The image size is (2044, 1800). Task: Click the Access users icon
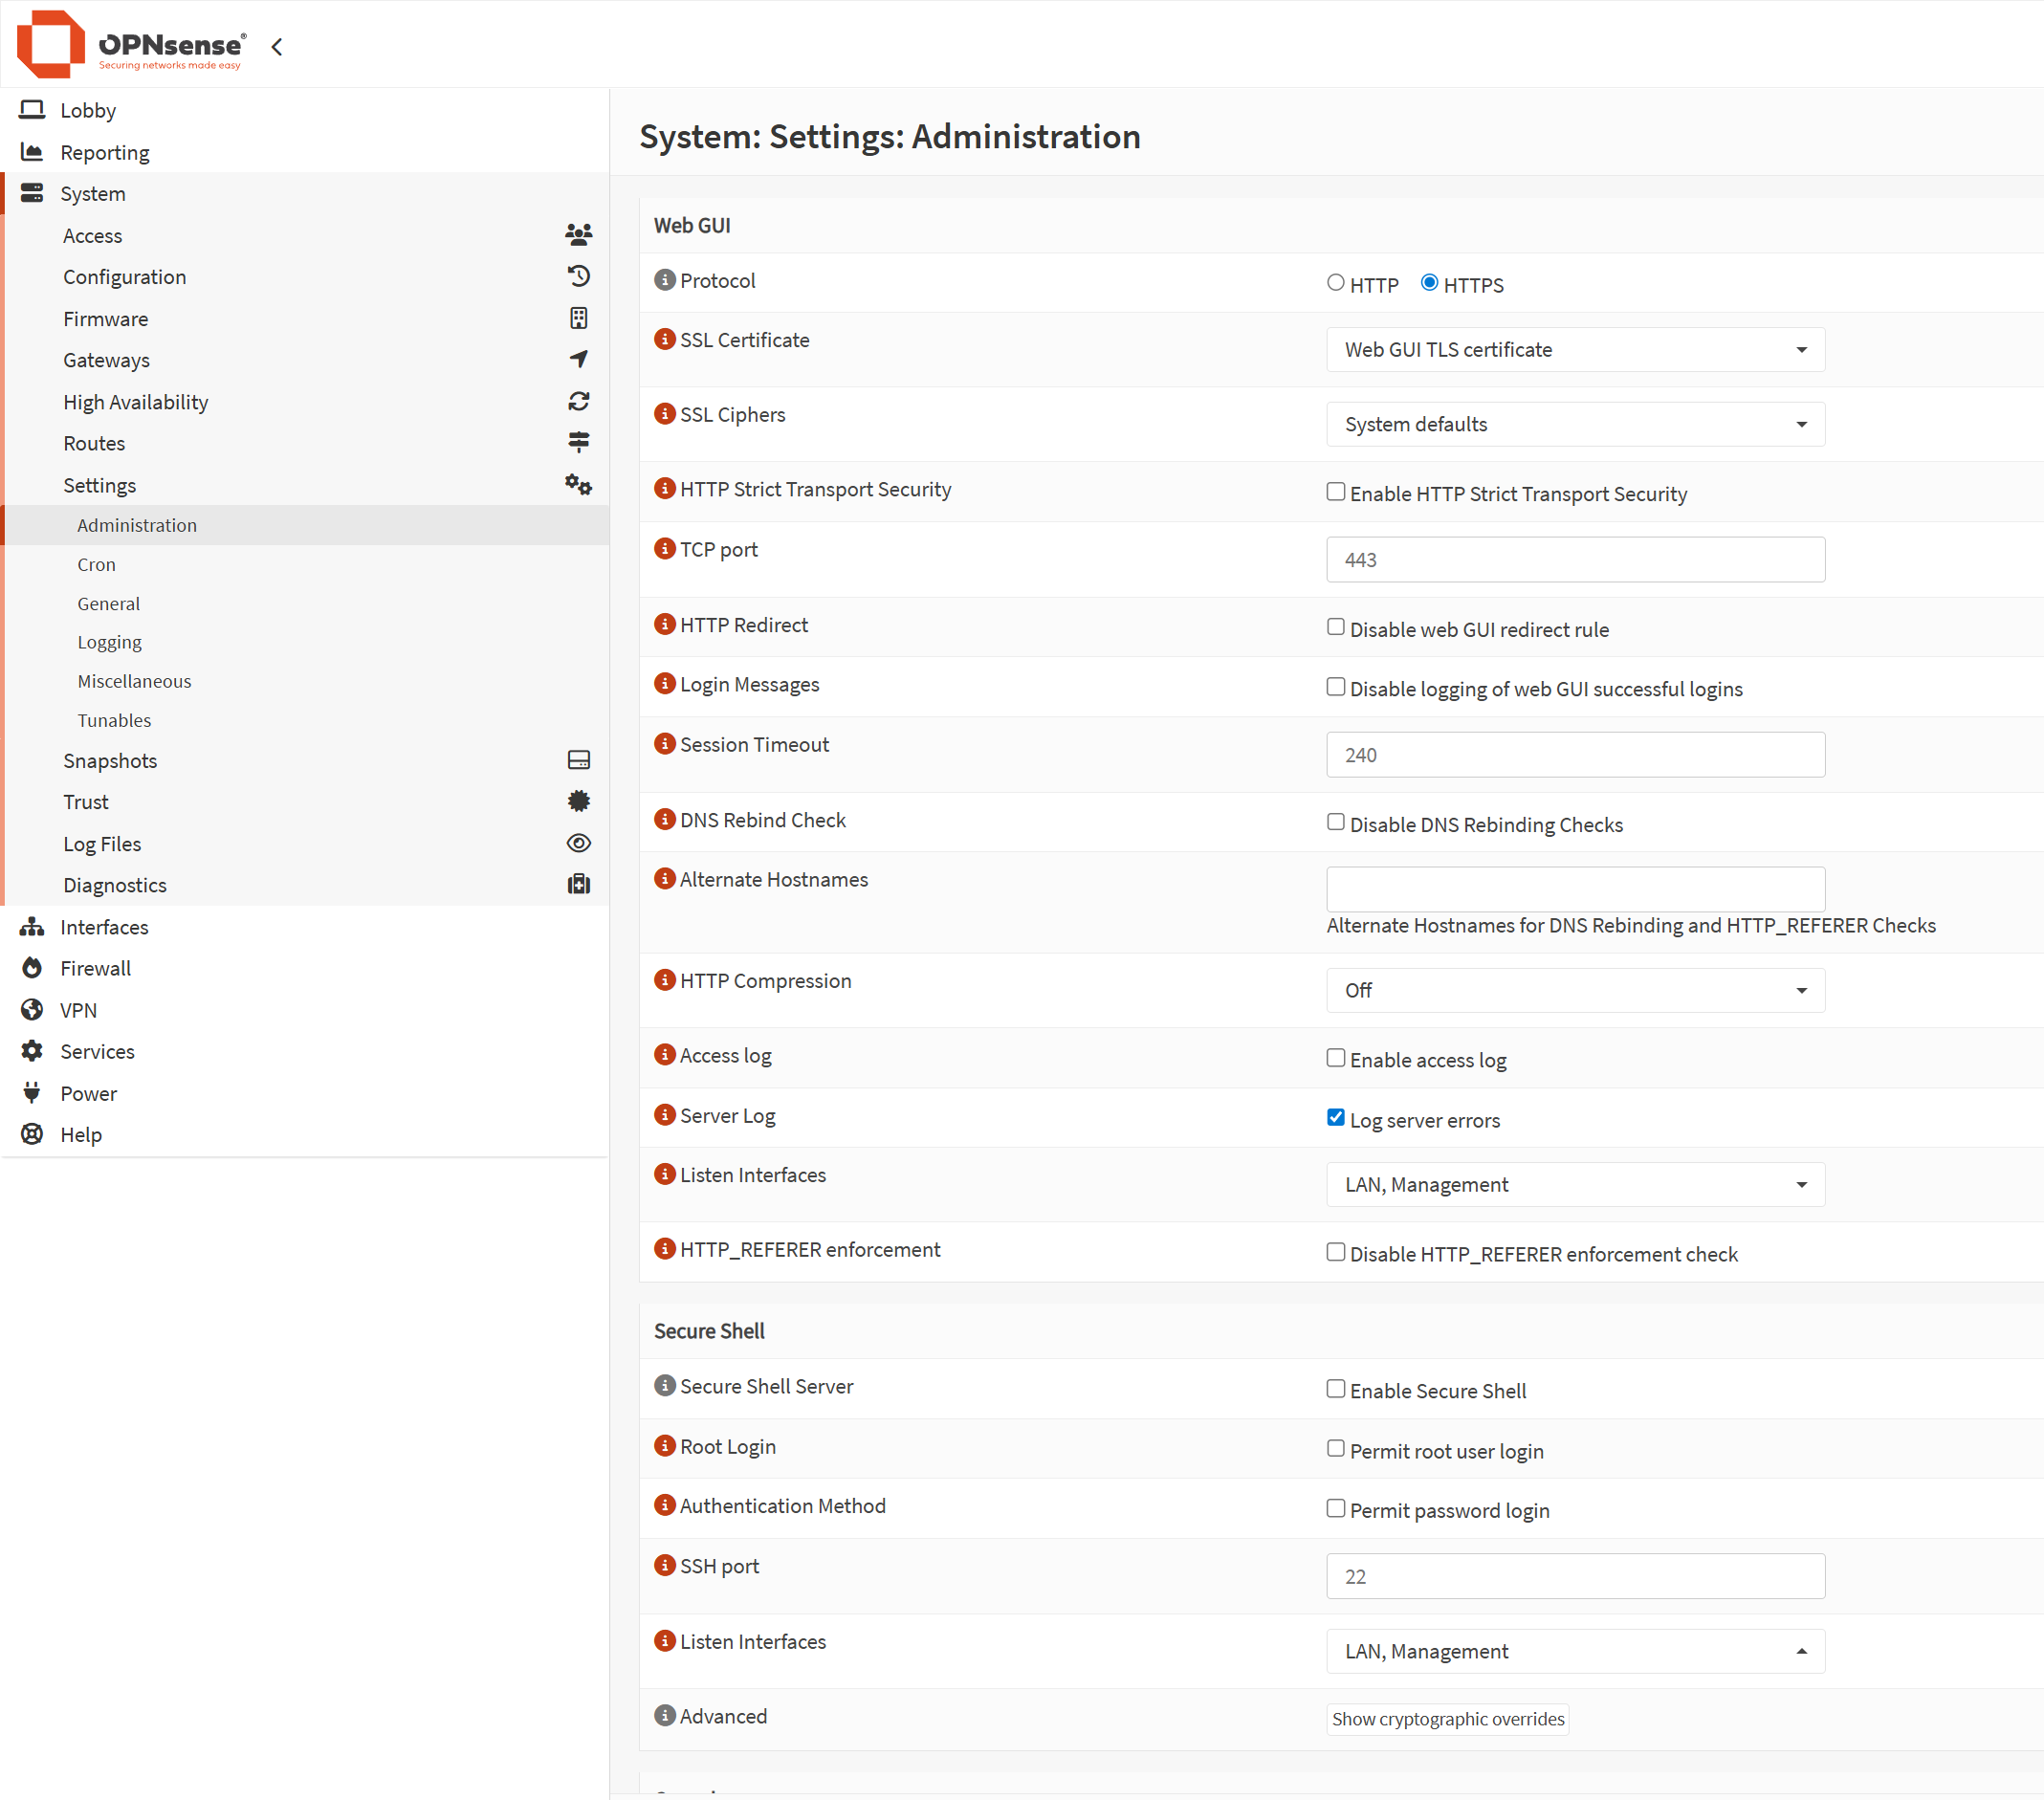coord(578,235)
